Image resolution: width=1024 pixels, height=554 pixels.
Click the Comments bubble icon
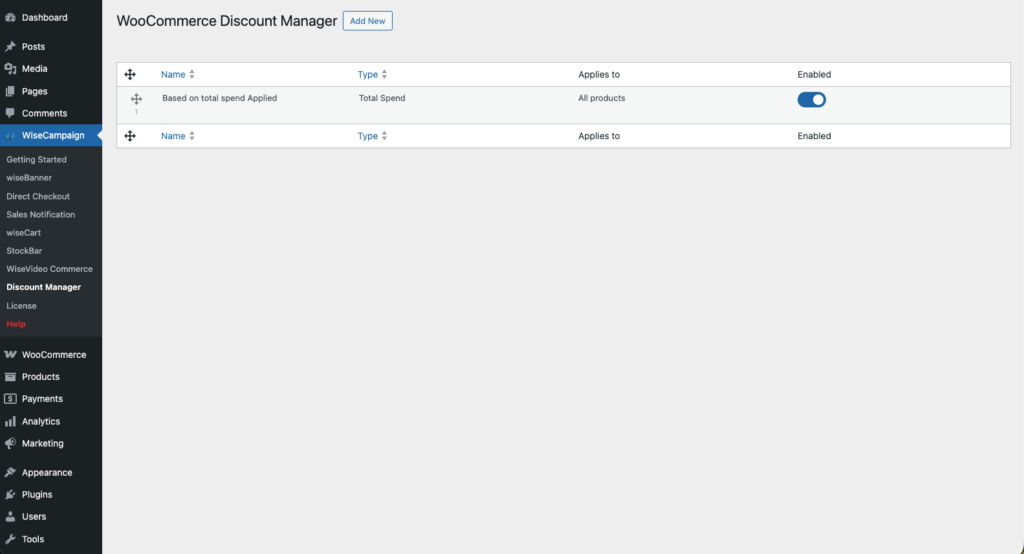click(10, 113)
